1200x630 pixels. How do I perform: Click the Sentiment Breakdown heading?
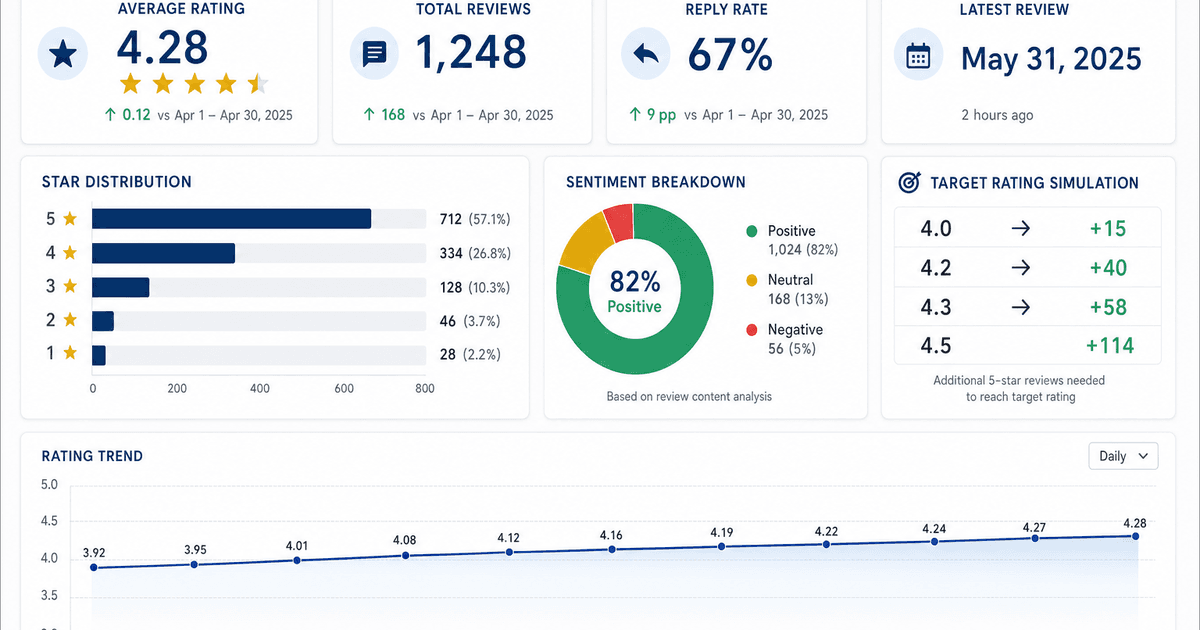[x=655, y=182]
